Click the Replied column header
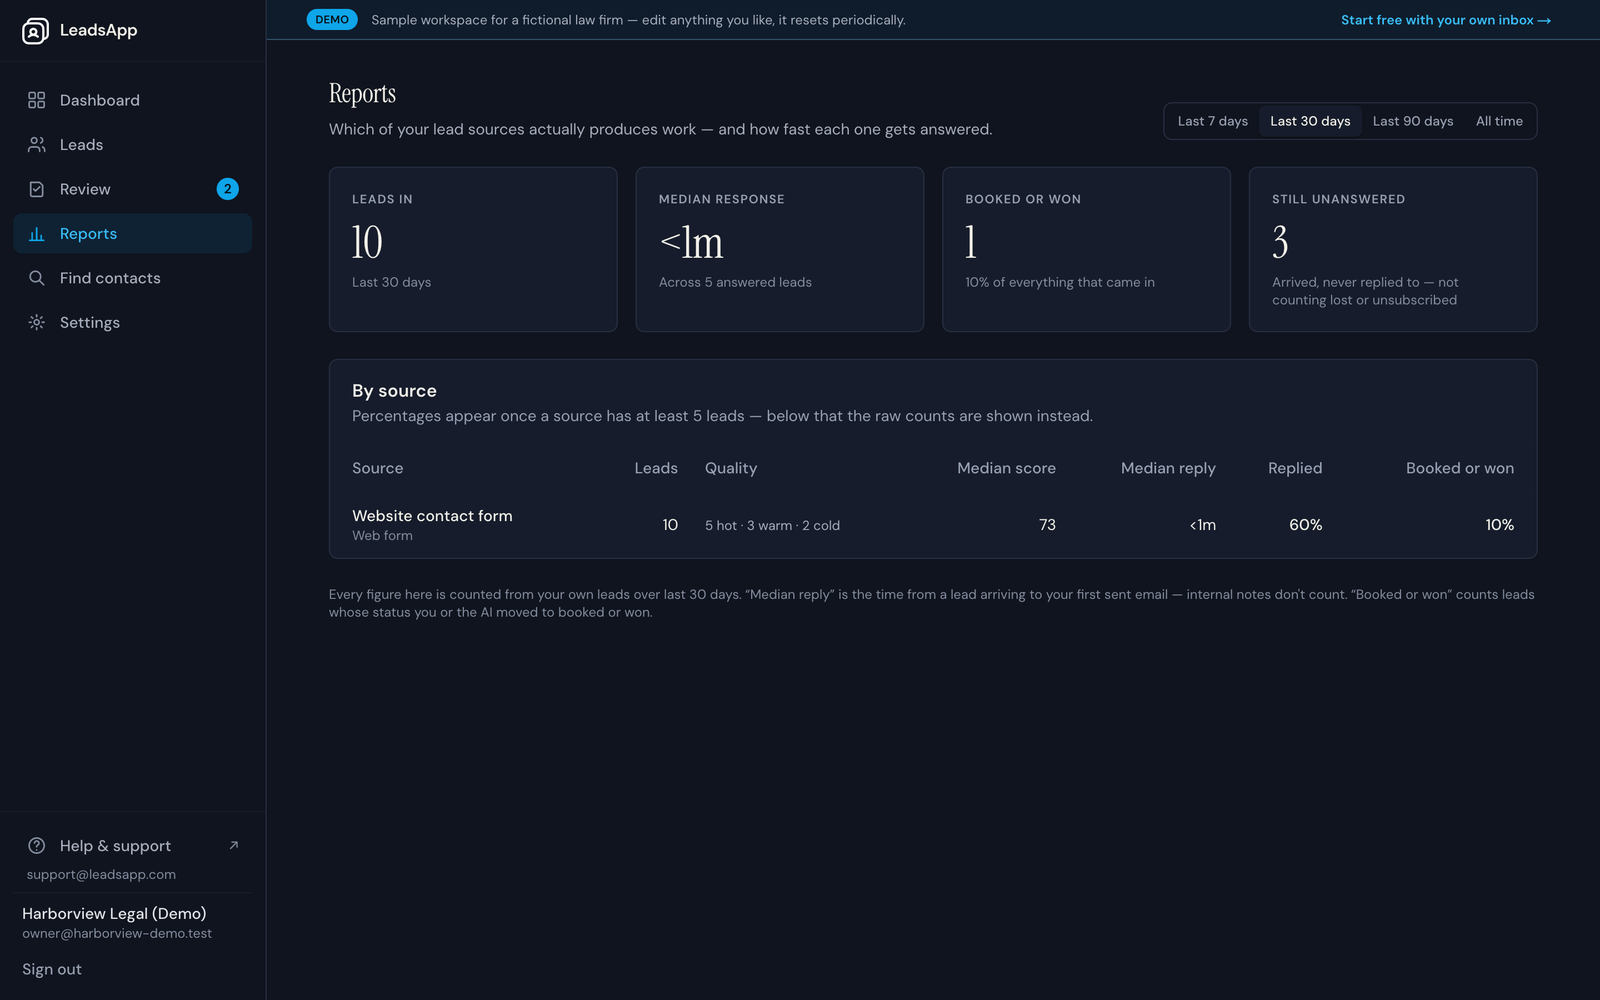This screenshot has height=1000, width=1600. (x=1295, y=468)
